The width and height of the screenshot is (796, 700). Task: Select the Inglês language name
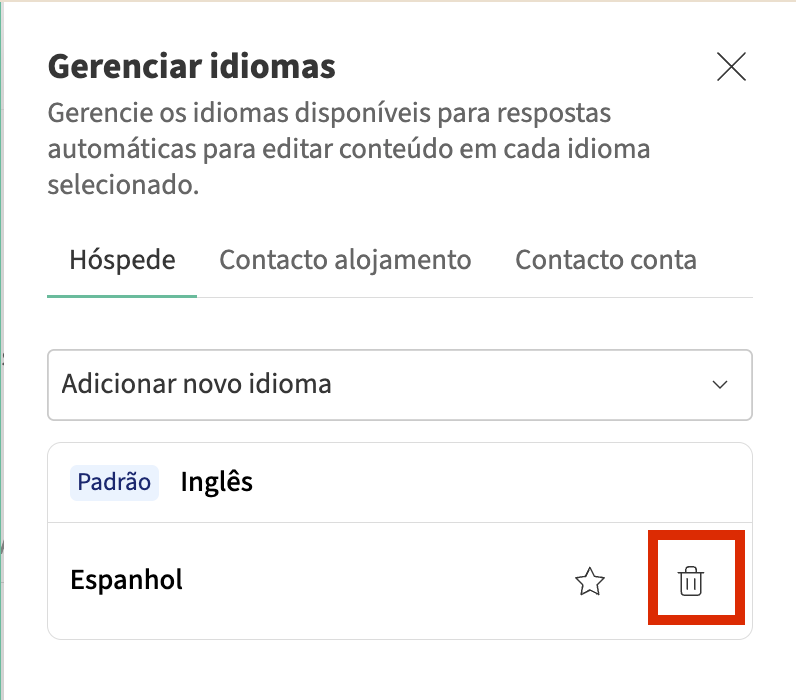pyautogui.click(x=216, y=482)
